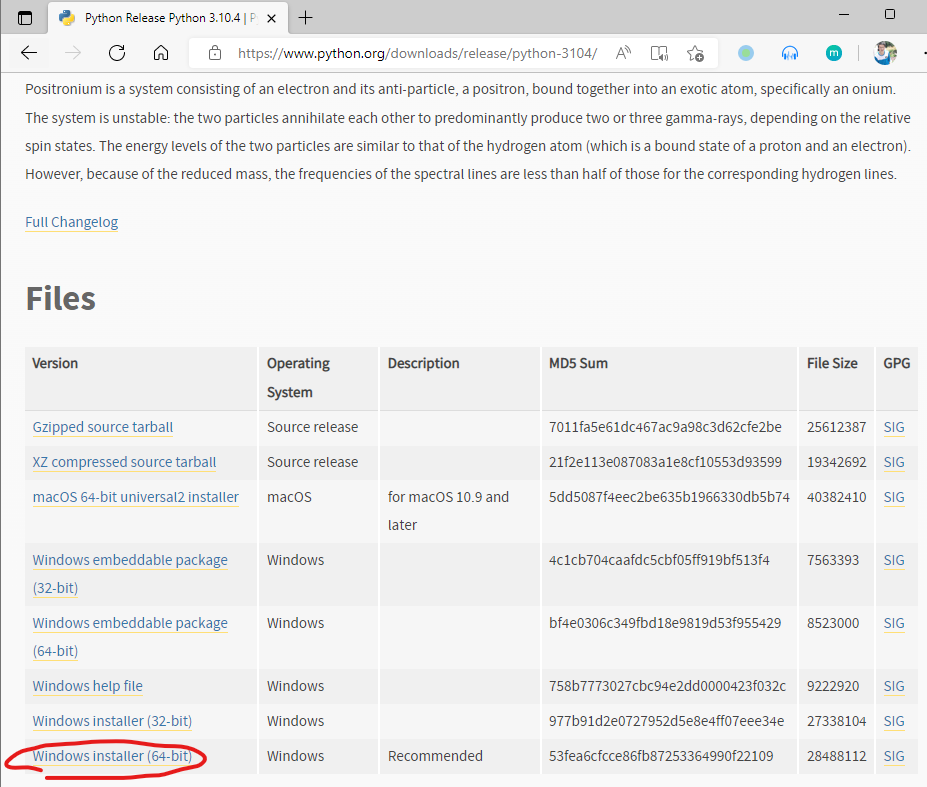Open SIG link for Windows installer (64-bit)

point(894,756)
